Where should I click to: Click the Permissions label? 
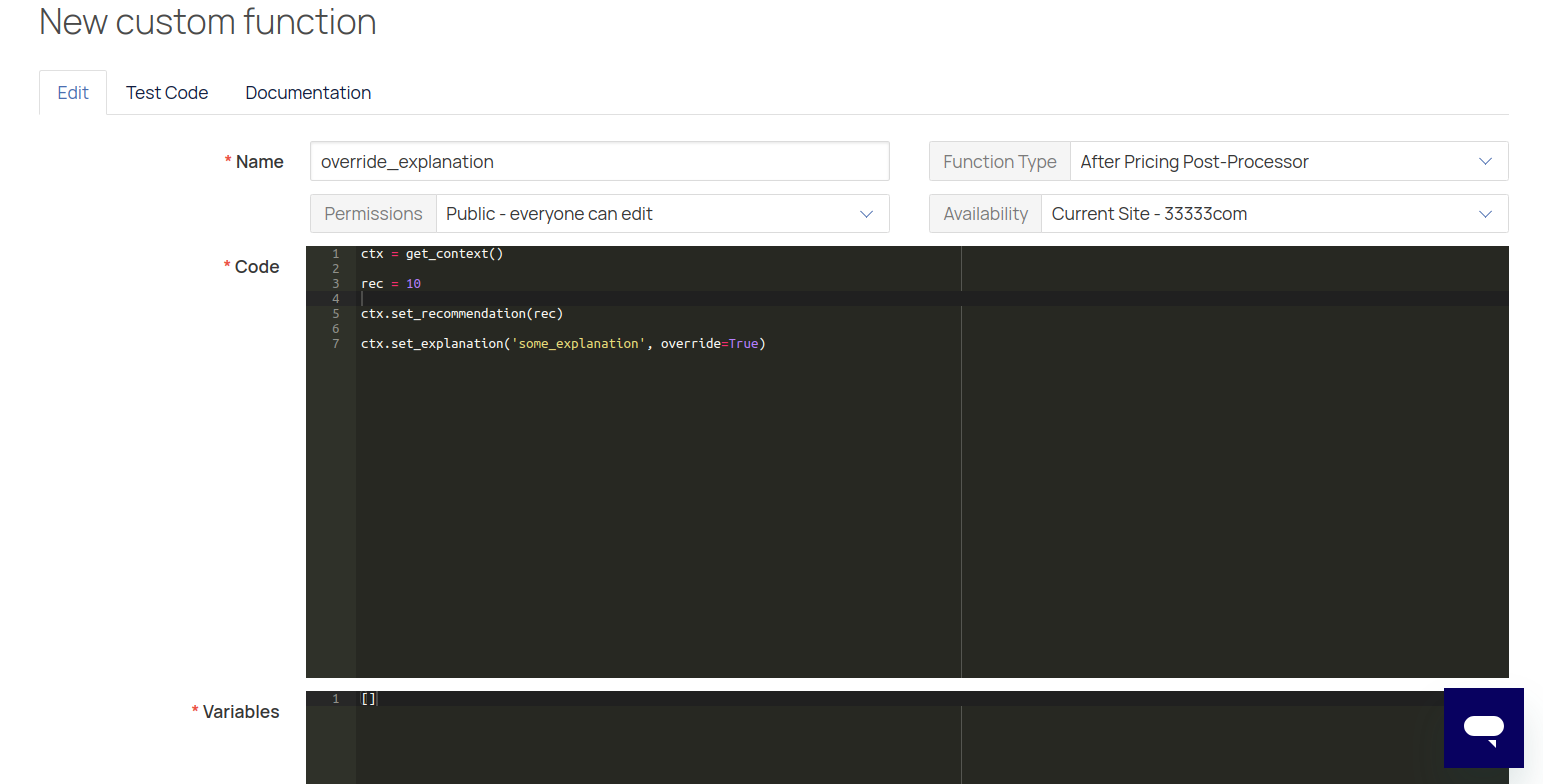(373, 213)
